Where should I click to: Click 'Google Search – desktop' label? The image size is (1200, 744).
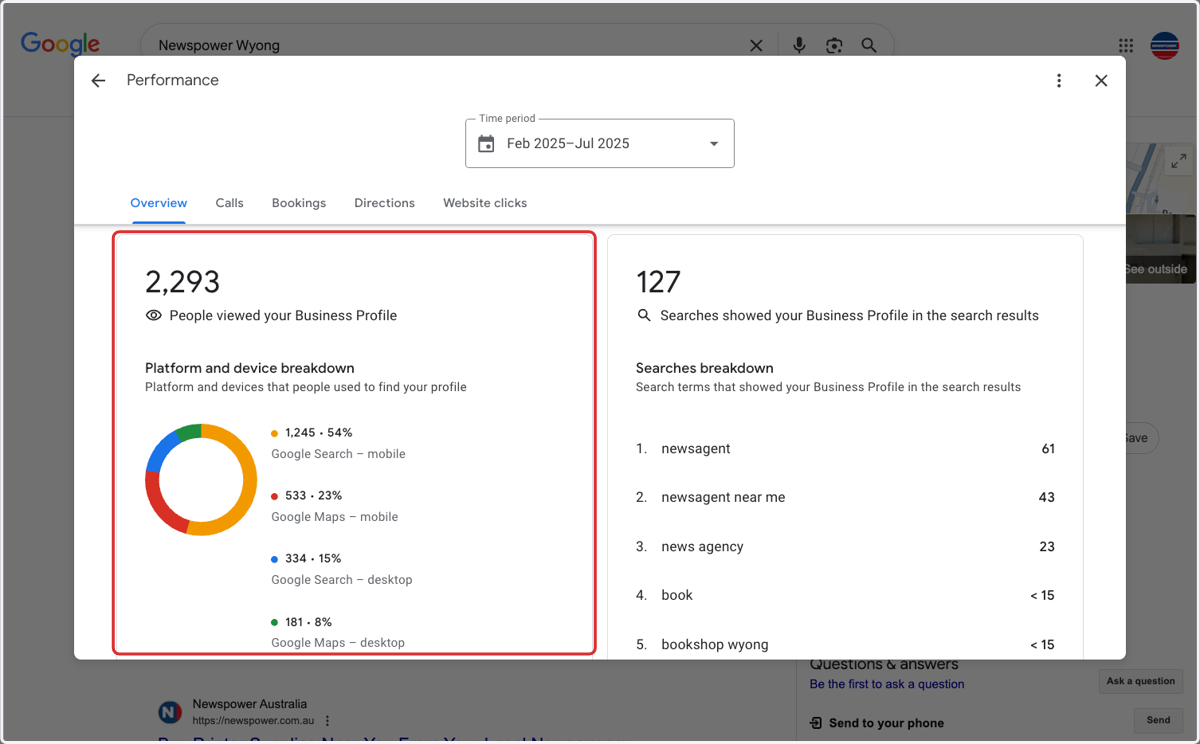pyautogui.click(x=341, y=580)
